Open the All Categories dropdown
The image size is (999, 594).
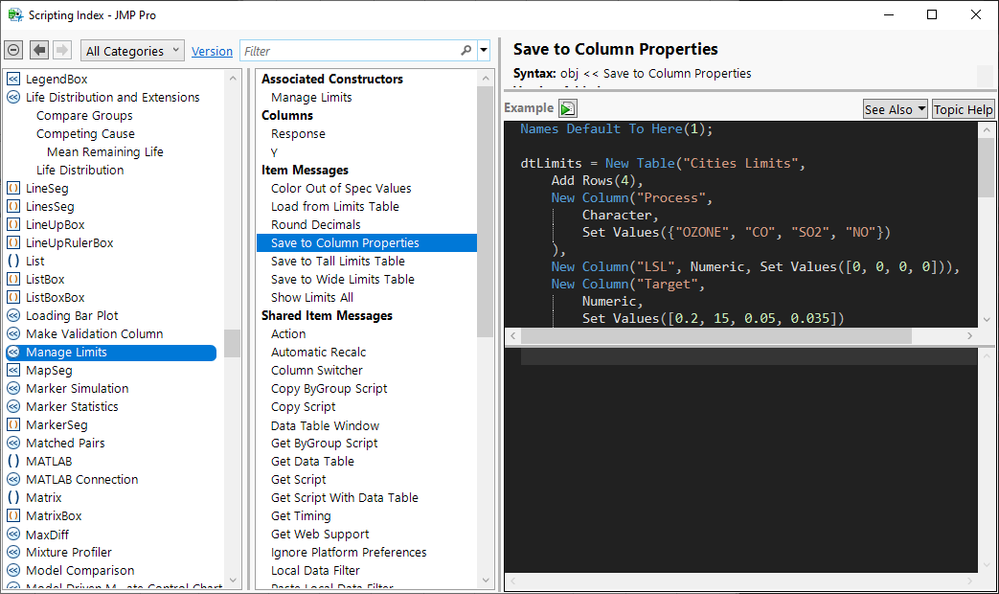pyautogui.click(x=132, y=51)
